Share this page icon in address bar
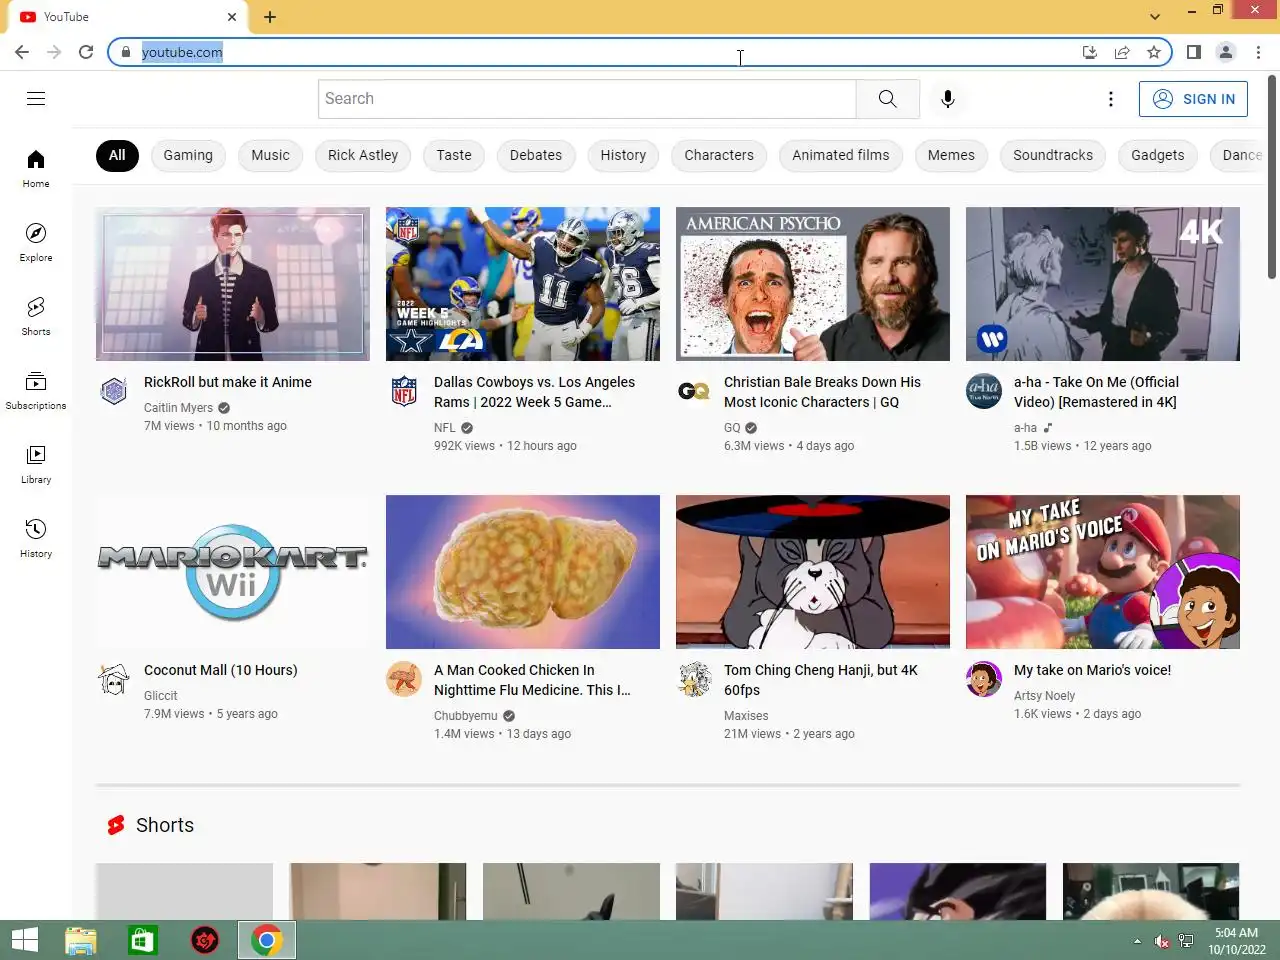 click(x=1122, y=52)
